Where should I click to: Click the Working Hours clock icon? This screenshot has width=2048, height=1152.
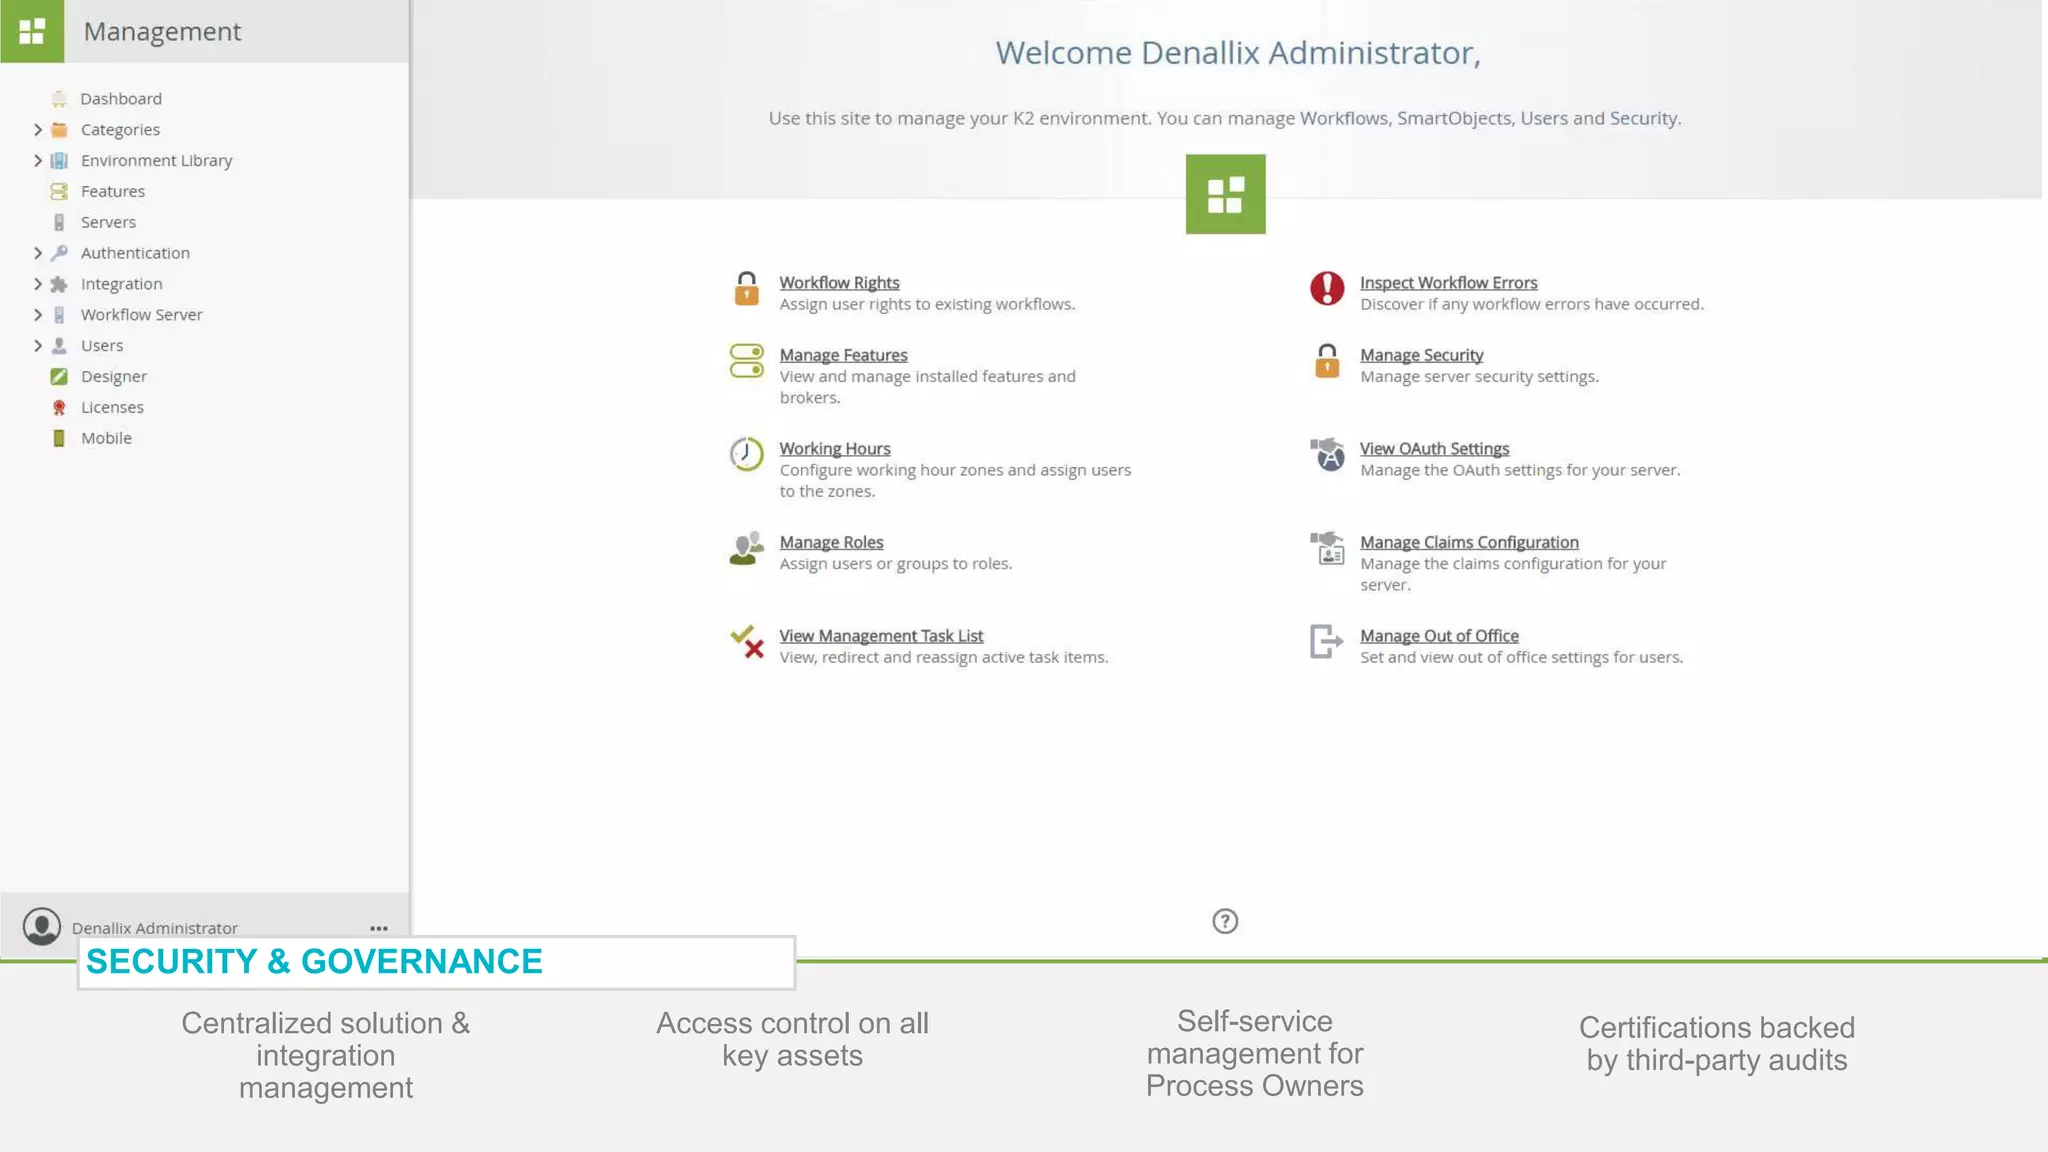point(746,455)
